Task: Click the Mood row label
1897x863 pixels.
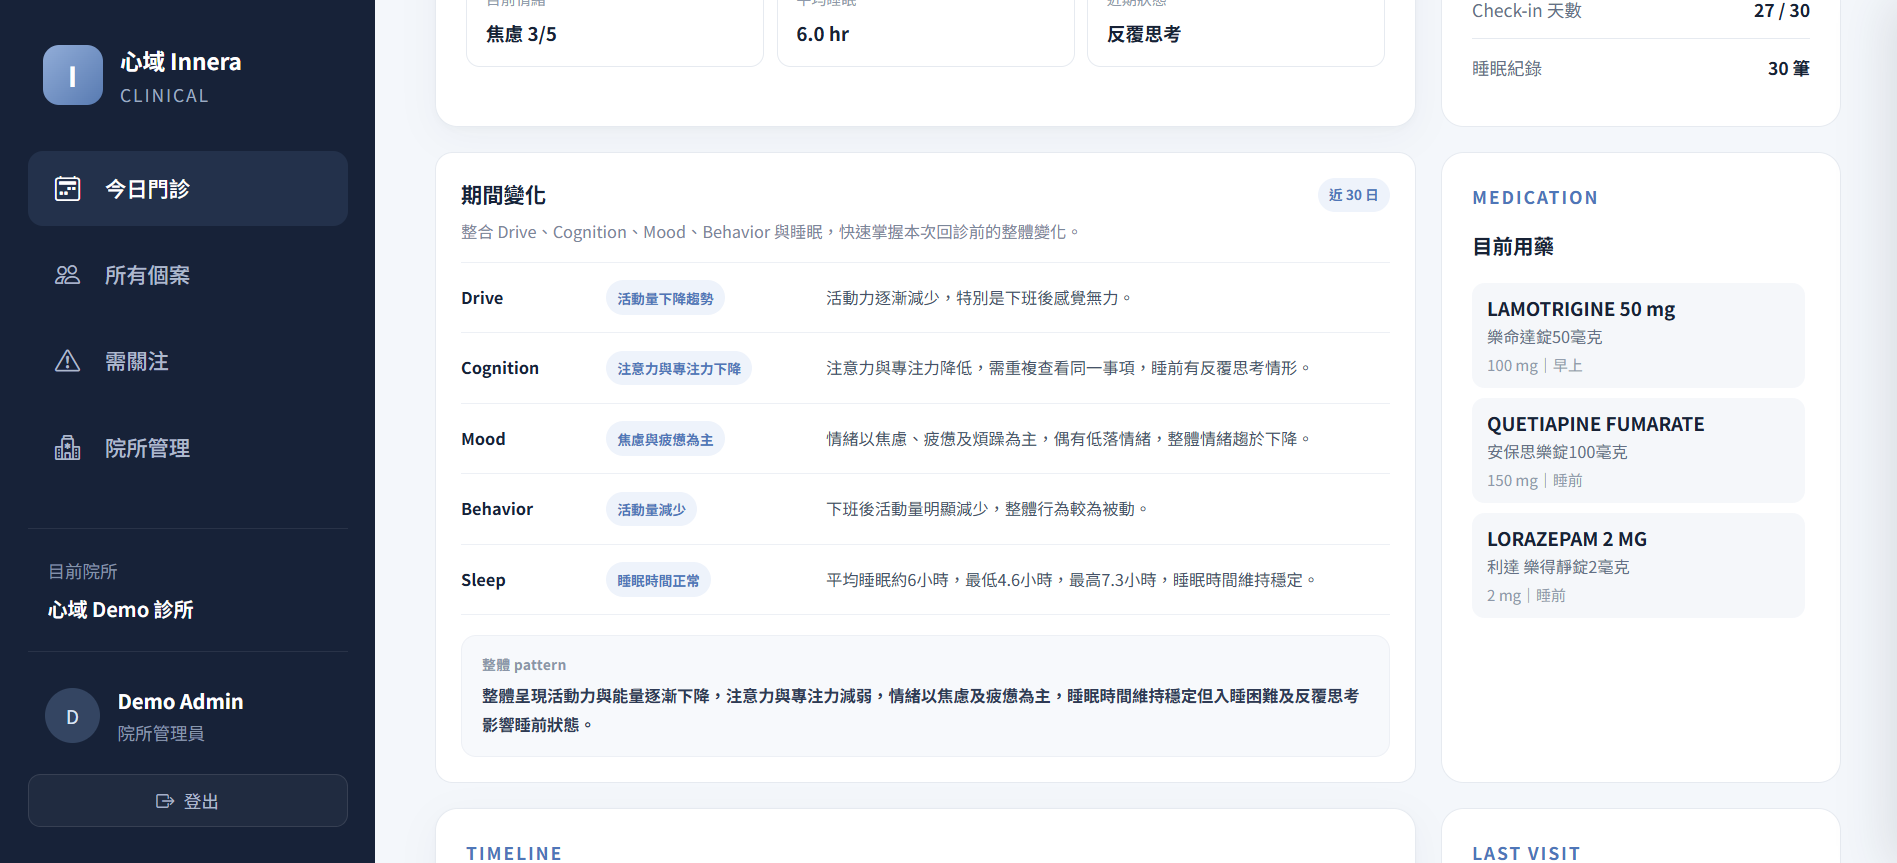Action: pyautogui.click(x=483, y=439)
